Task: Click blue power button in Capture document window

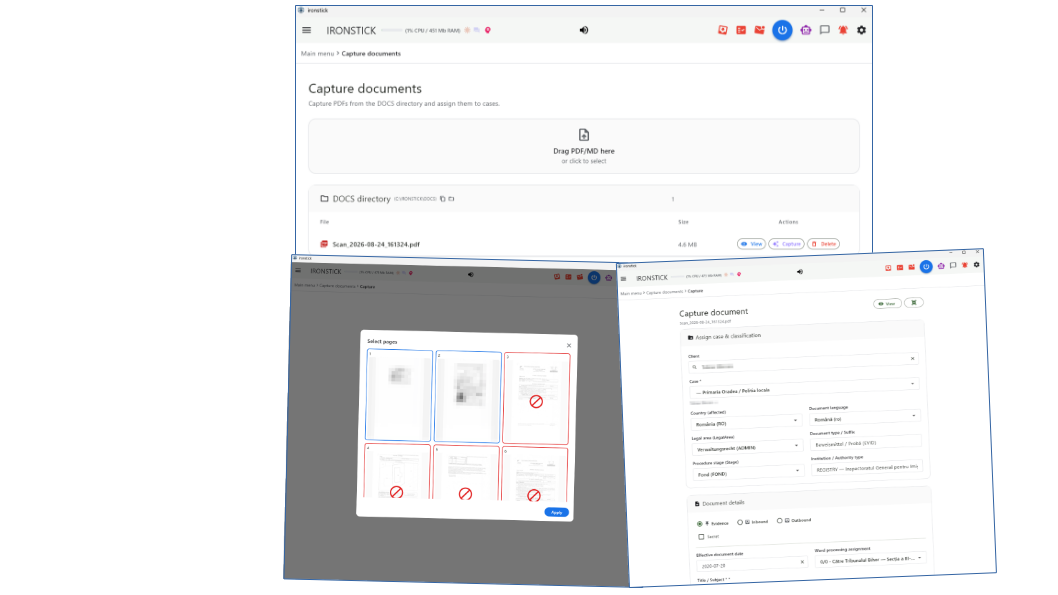Action: click(926, 267)
